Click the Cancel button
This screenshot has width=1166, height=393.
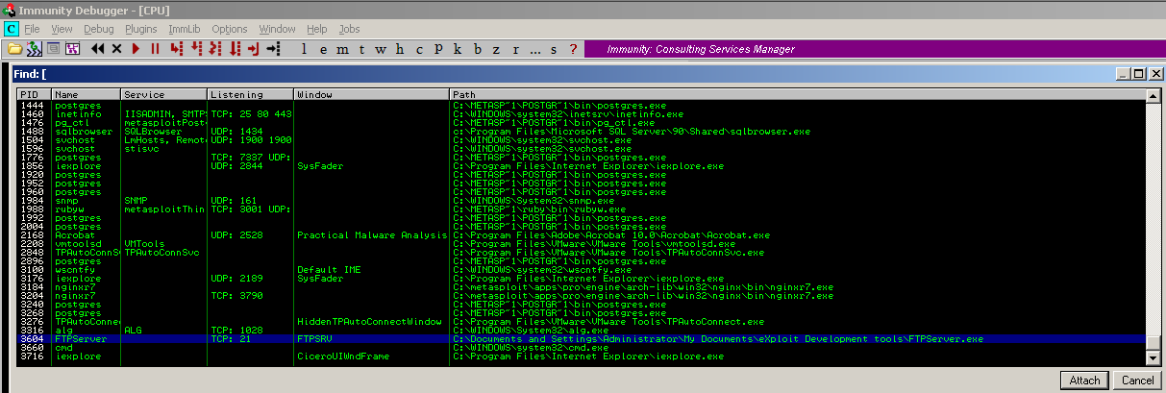point(1138,380)
